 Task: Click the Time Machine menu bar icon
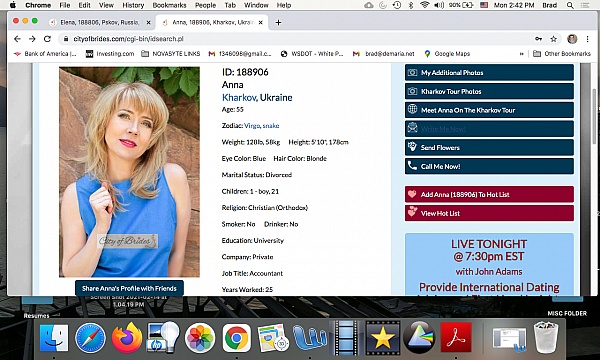pyautogui.click(x=396, y=5)
